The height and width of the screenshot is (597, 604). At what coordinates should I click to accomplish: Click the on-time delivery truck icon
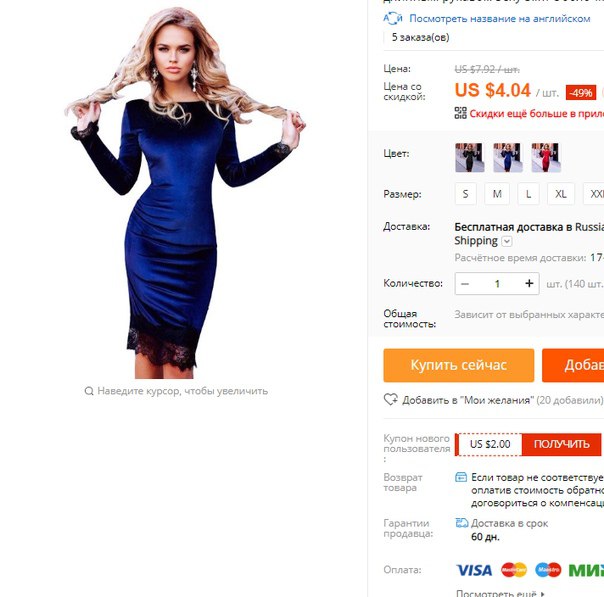[461, 523]
